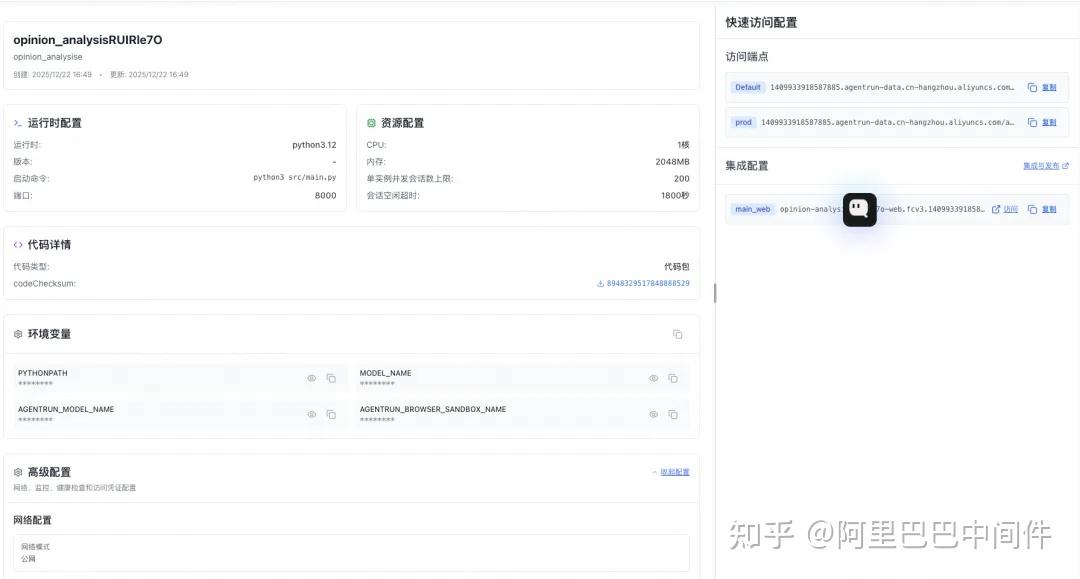Click the 高级配置 gear icon
This screenshot has height=579, width=1080.
pos(18,472)
